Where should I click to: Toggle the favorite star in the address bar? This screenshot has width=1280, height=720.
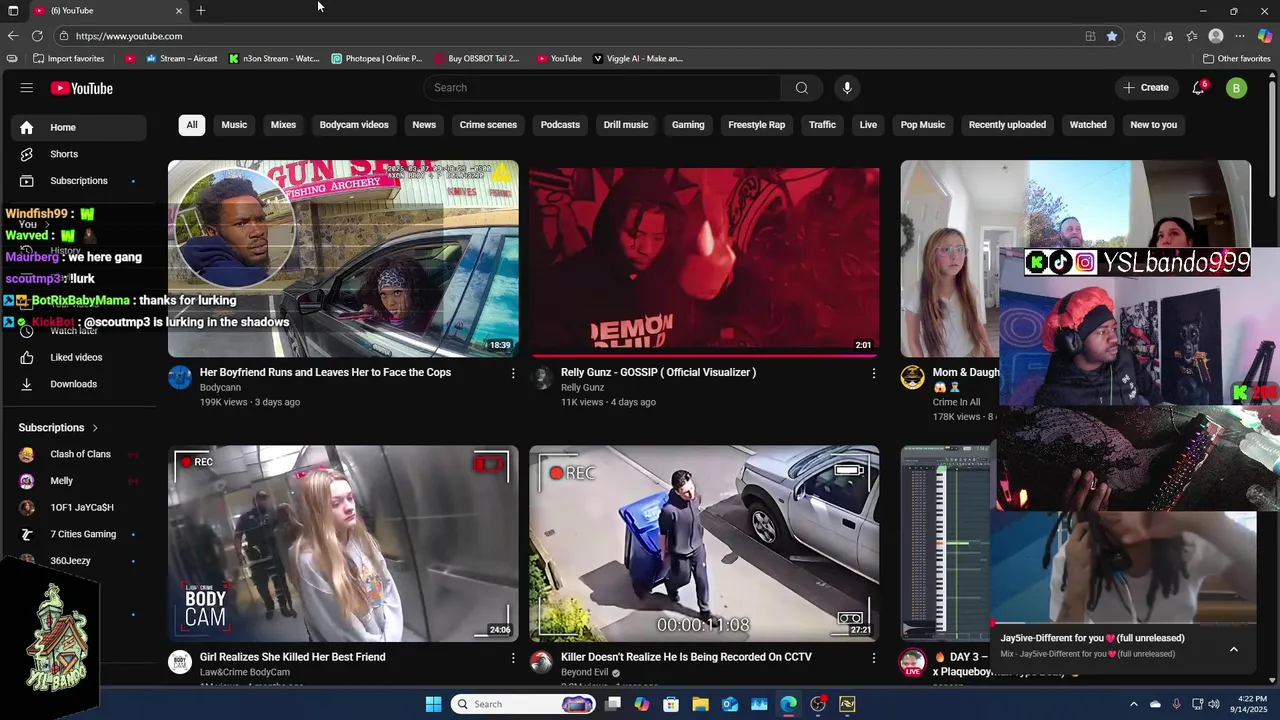1112,36
